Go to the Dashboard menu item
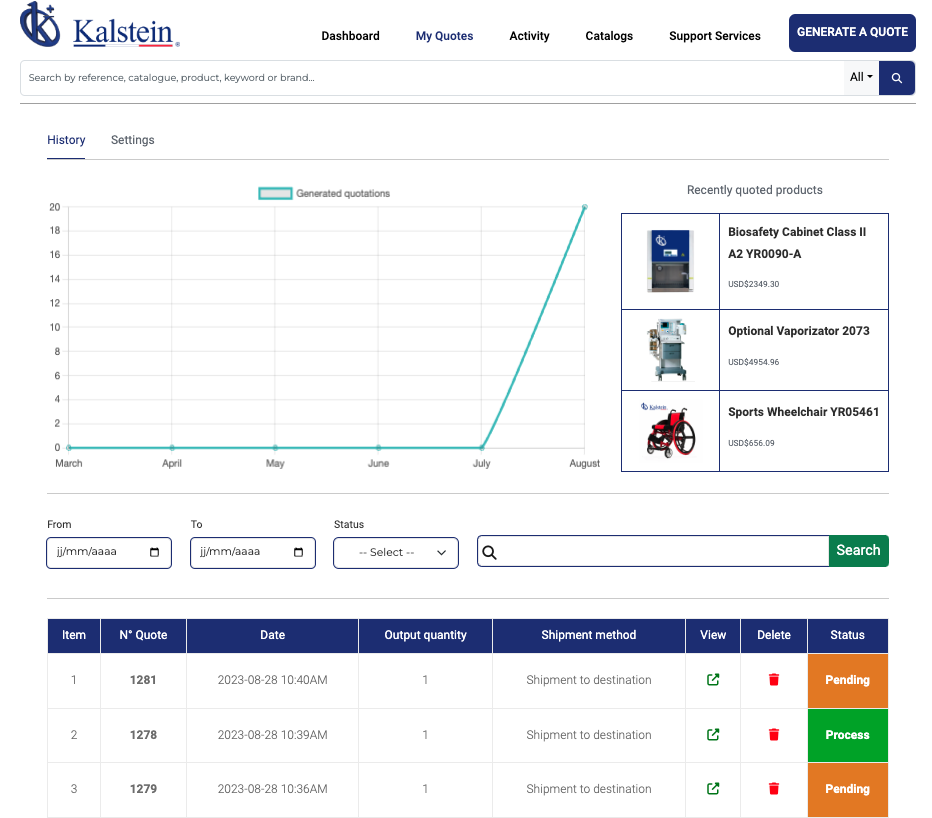 [350, 36]
